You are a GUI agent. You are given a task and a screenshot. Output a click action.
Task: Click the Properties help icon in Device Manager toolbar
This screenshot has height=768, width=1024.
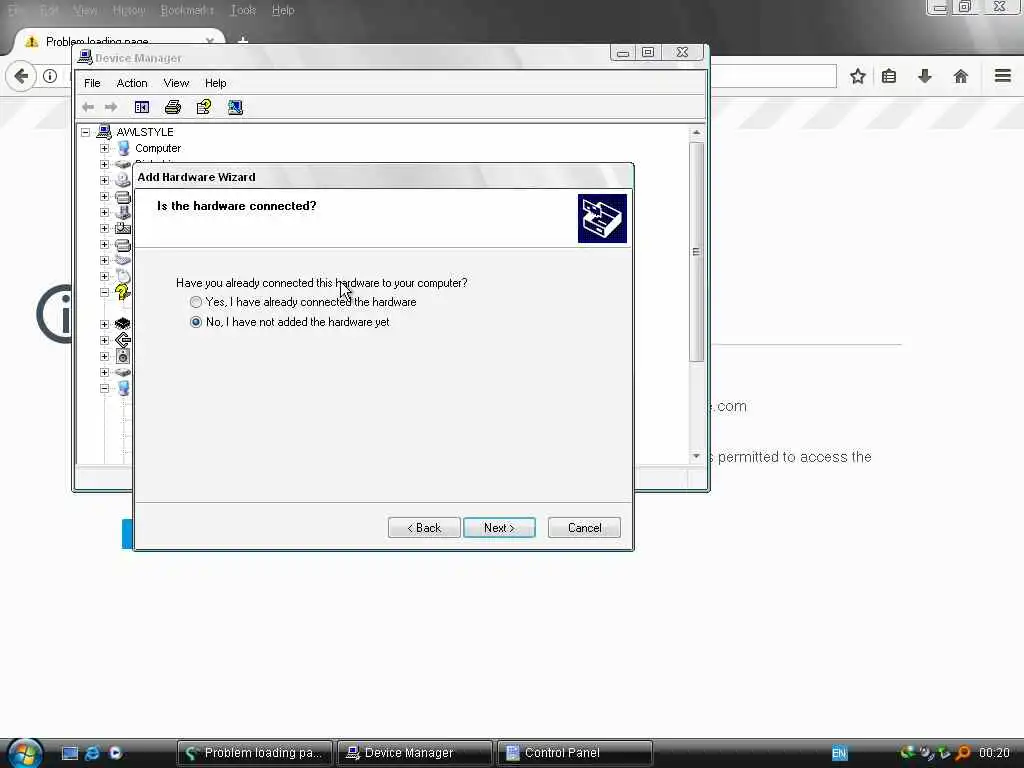(x=204, y=107)
